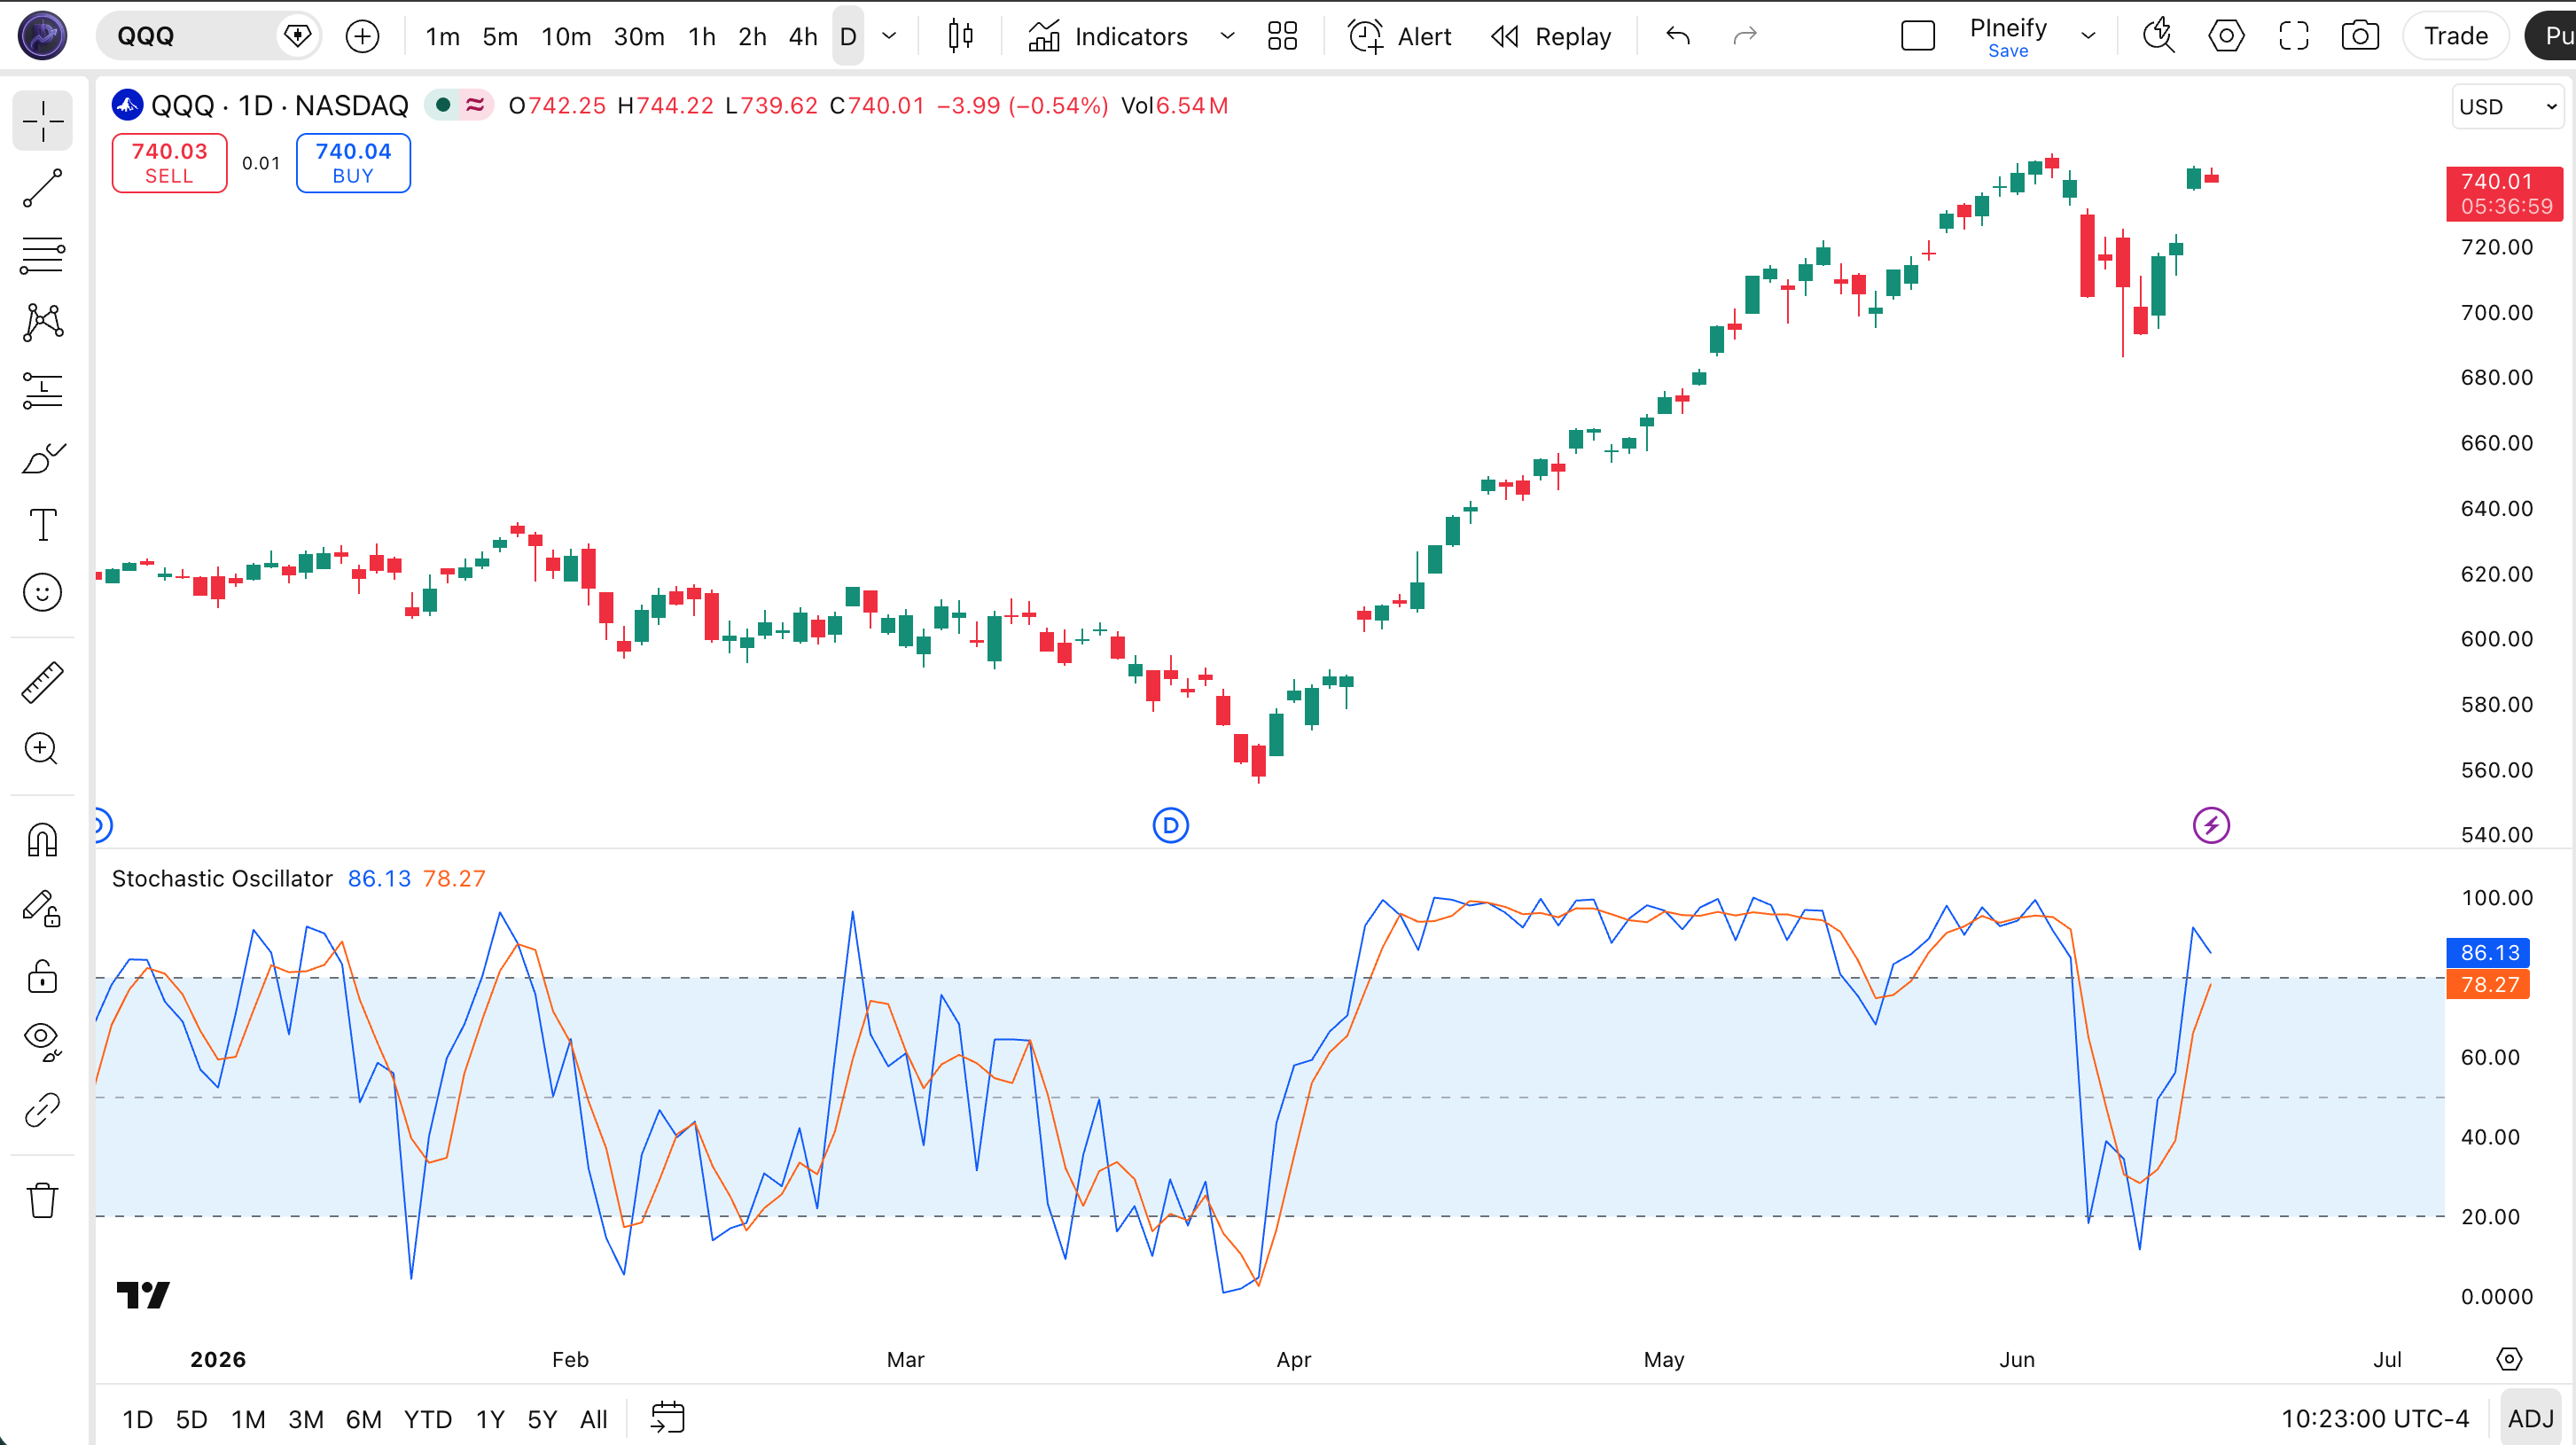Image resolution: width=2576 pixels, height=1445 pixels.
Task: Click the dividend D marker on chart
Action: (1170, 826)
